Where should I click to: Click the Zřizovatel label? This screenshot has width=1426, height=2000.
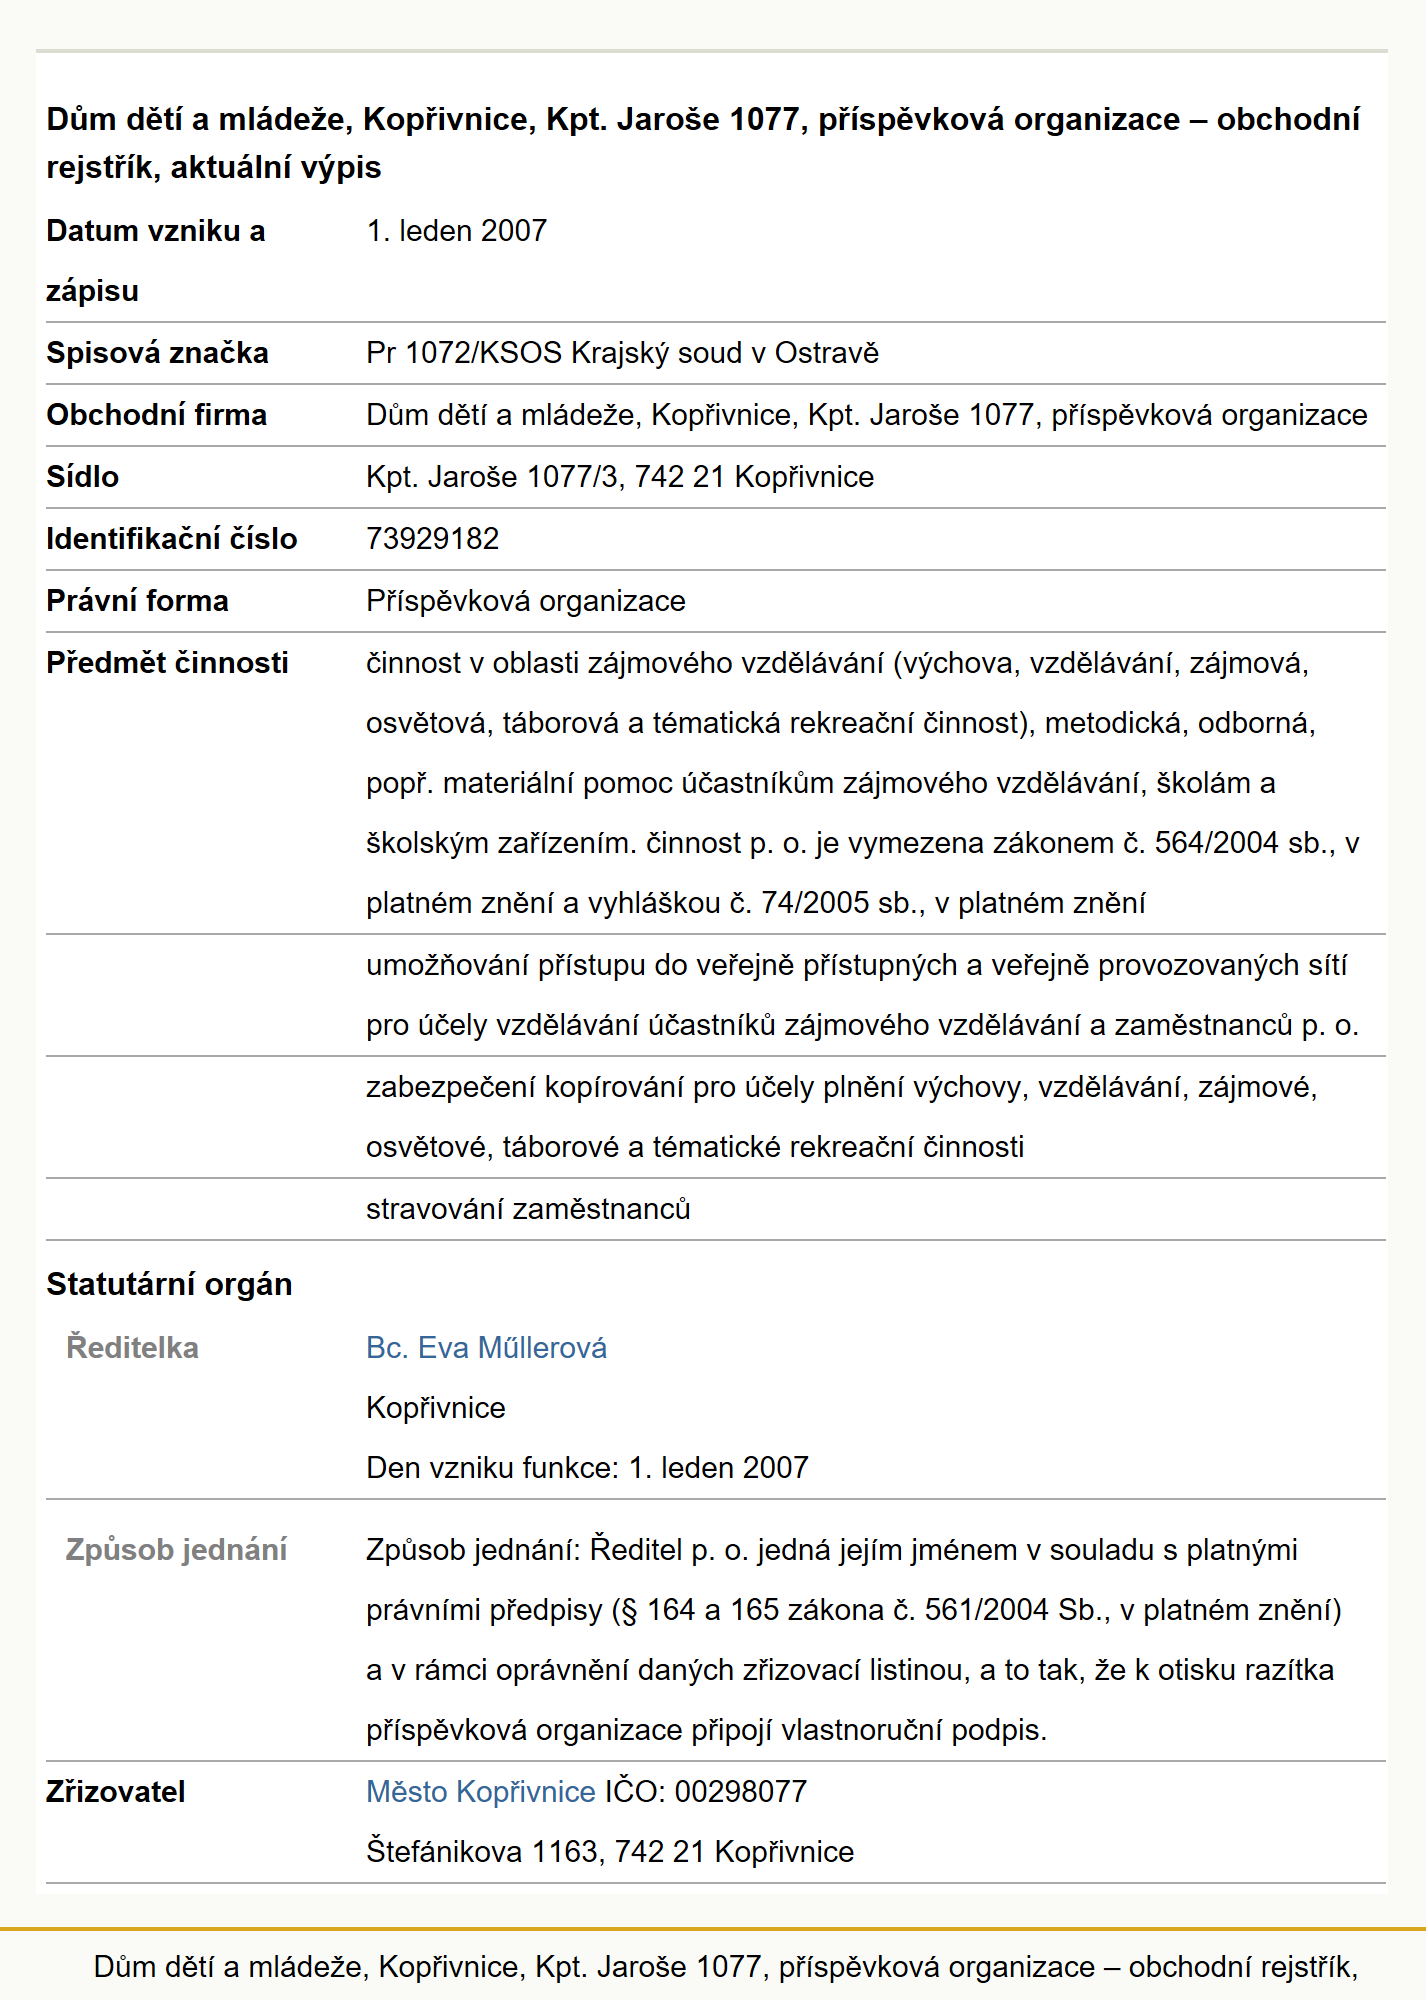coord(116,1792)
